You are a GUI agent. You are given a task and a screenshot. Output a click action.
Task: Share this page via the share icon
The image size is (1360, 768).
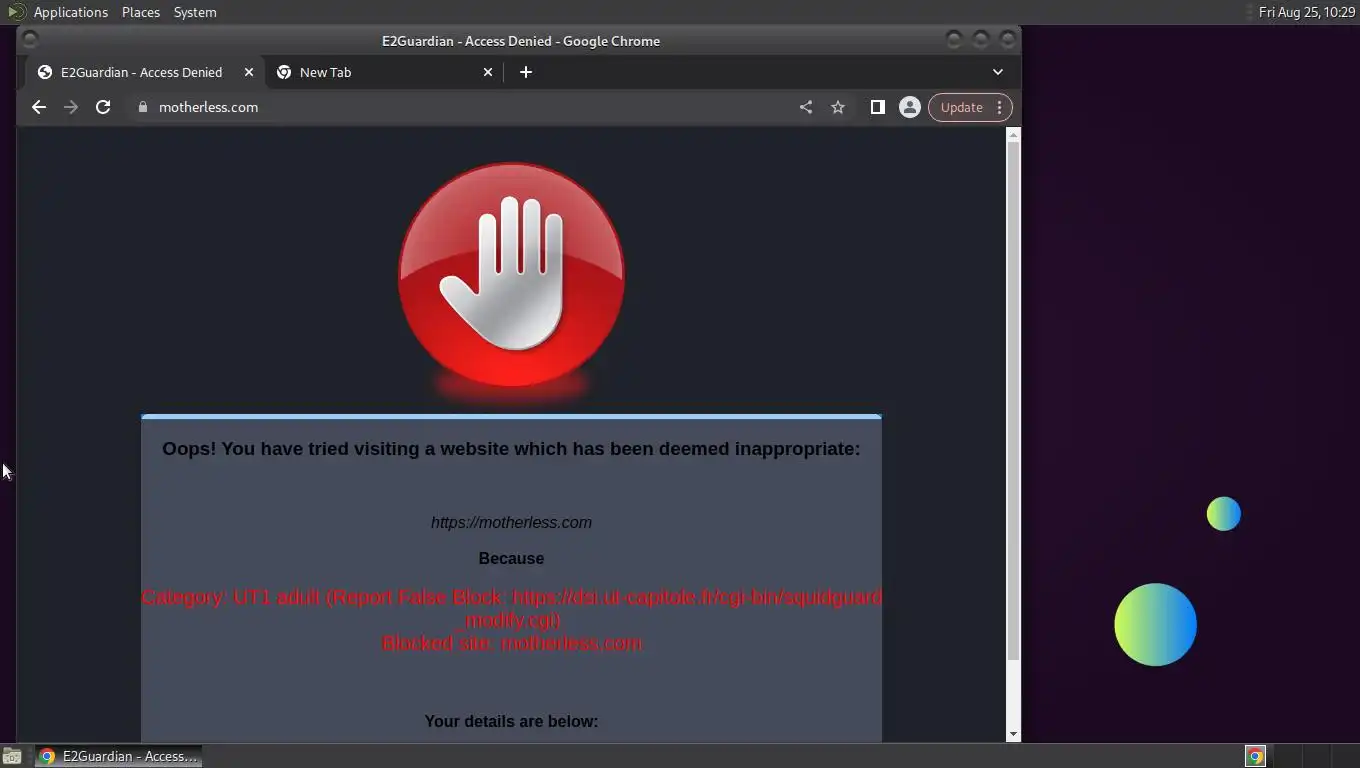[806, 107]
